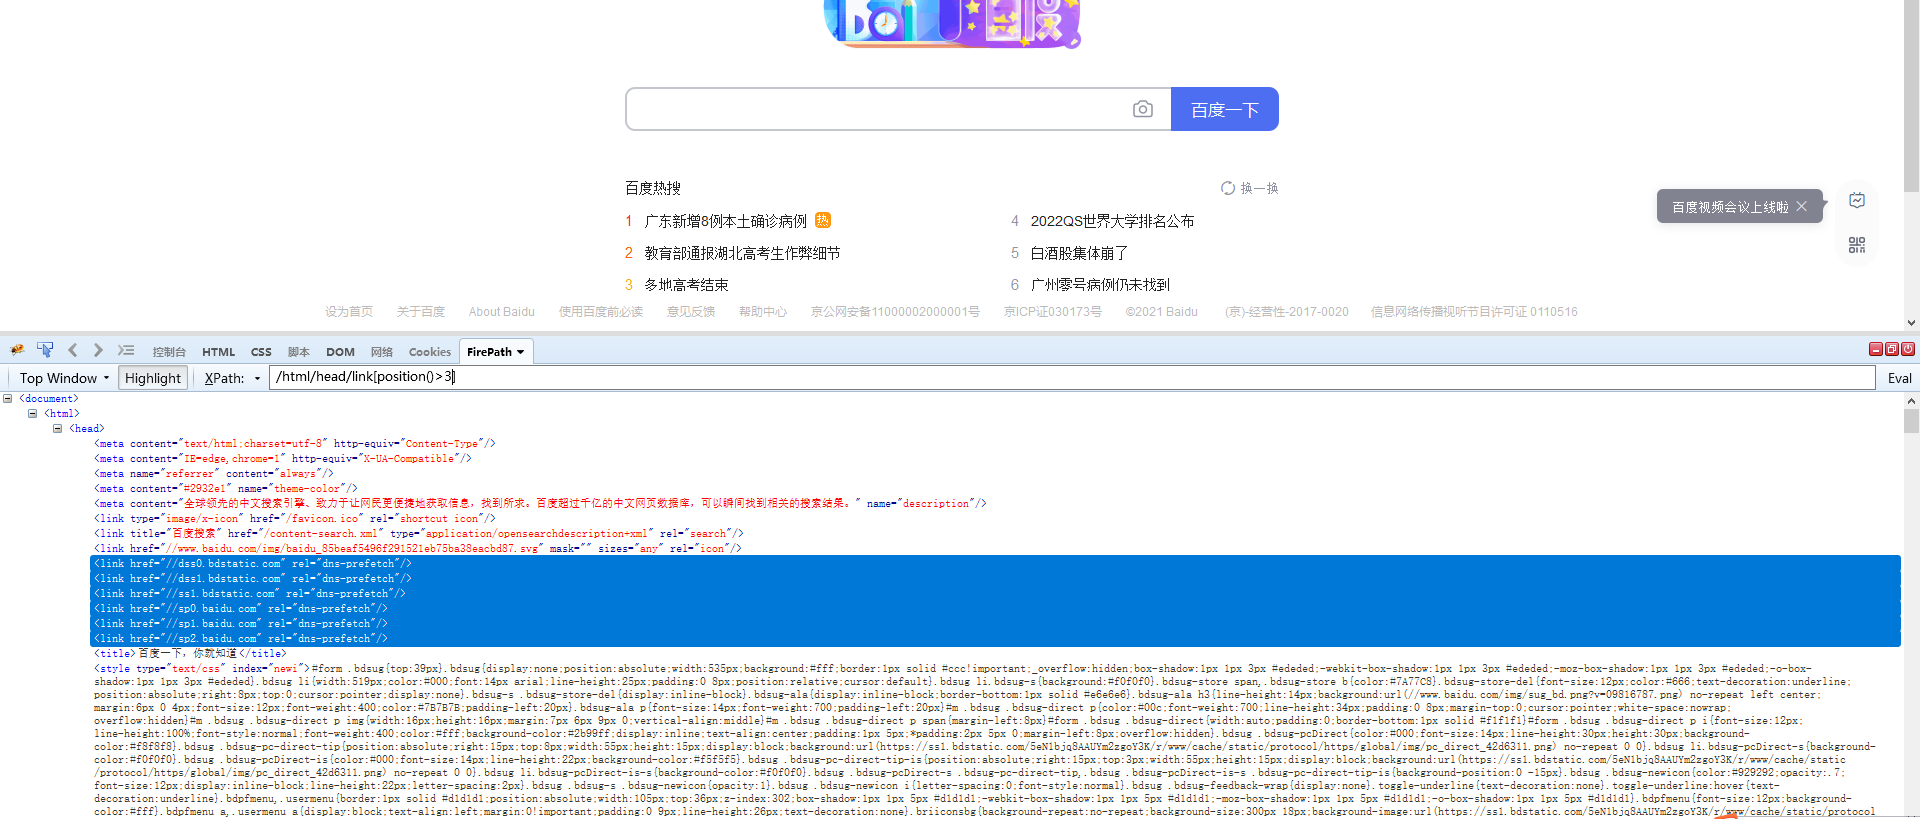Click the page scrollbar down arrow
This screenshot has height=819, width=1920.
pyautogui.click(x=1911, y=323)
